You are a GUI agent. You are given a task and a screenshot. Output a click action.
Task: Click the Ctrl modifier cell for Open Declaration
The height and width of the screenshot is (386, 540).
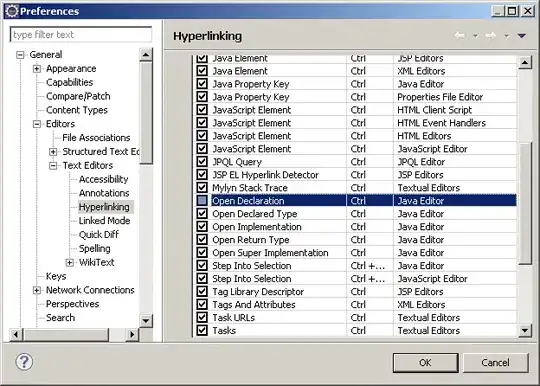tap(370, 200)
